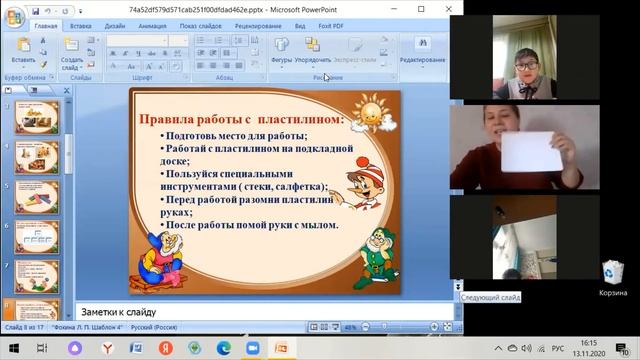Go to next slide with Следующий слайд arrow

[458, 288]
